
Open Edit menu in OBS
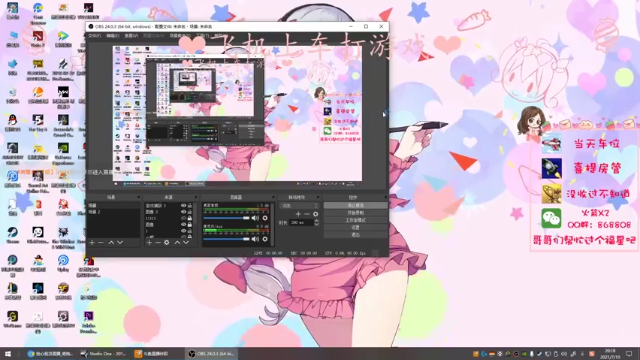tap(113, 36)
